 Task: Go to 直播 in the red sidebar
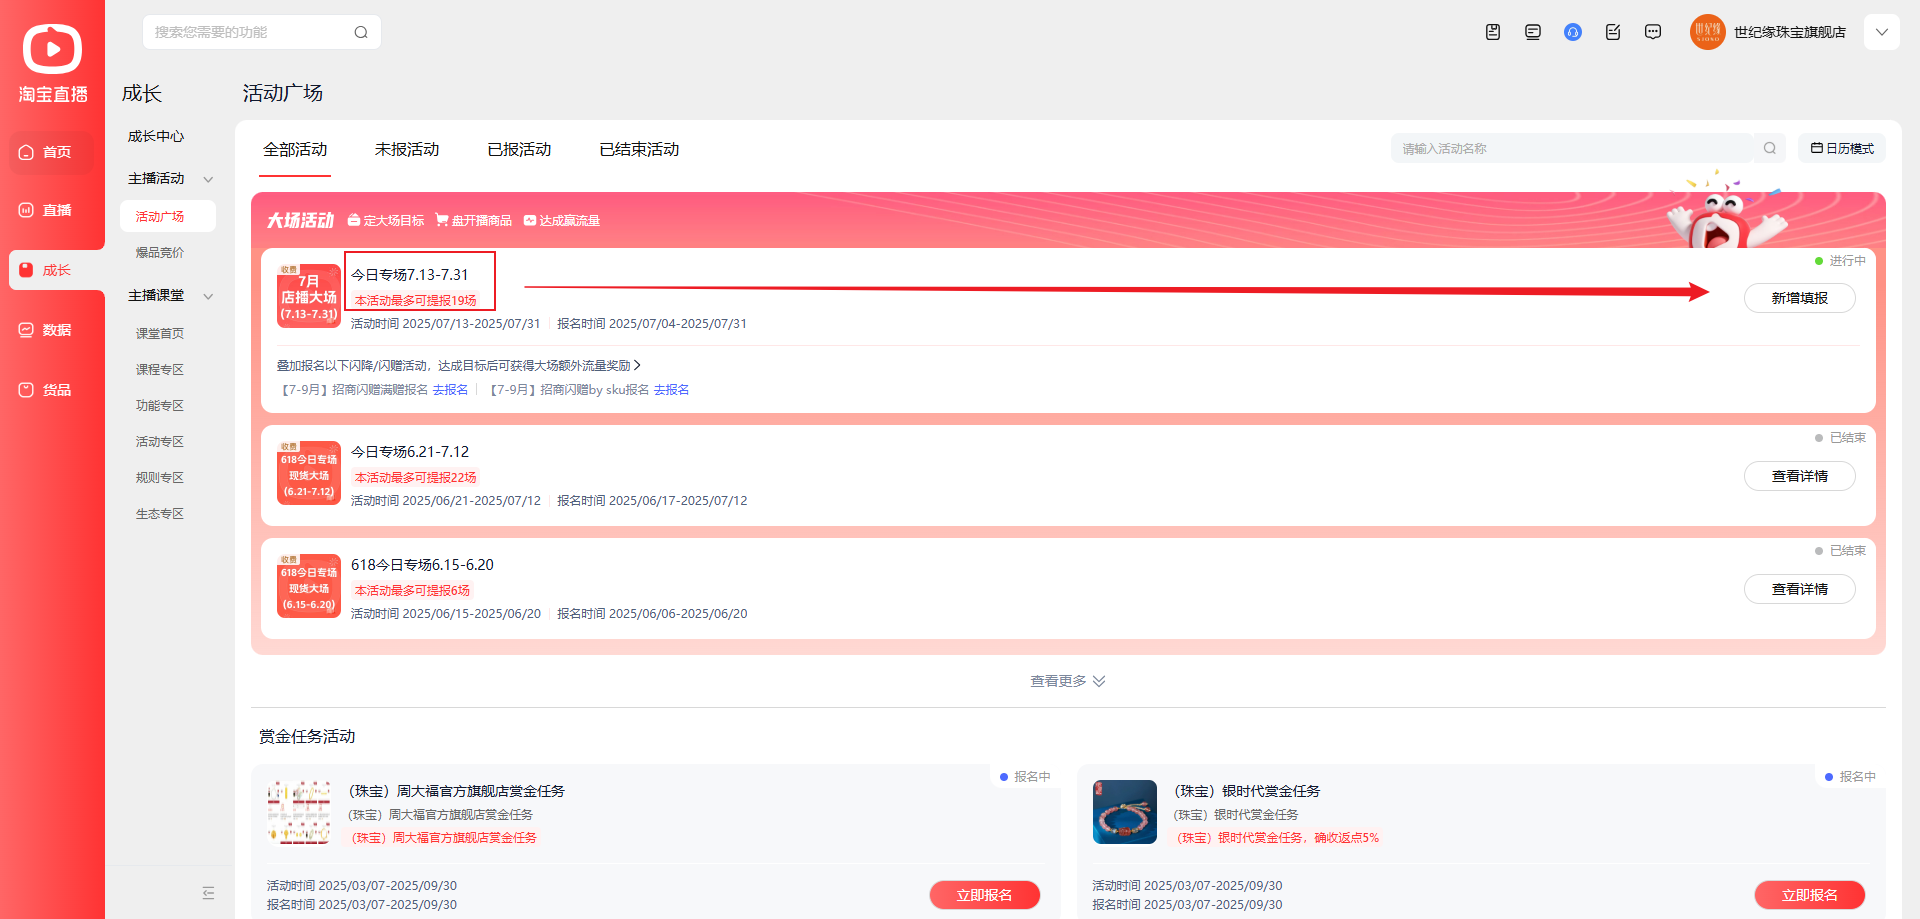pos(52,210)
